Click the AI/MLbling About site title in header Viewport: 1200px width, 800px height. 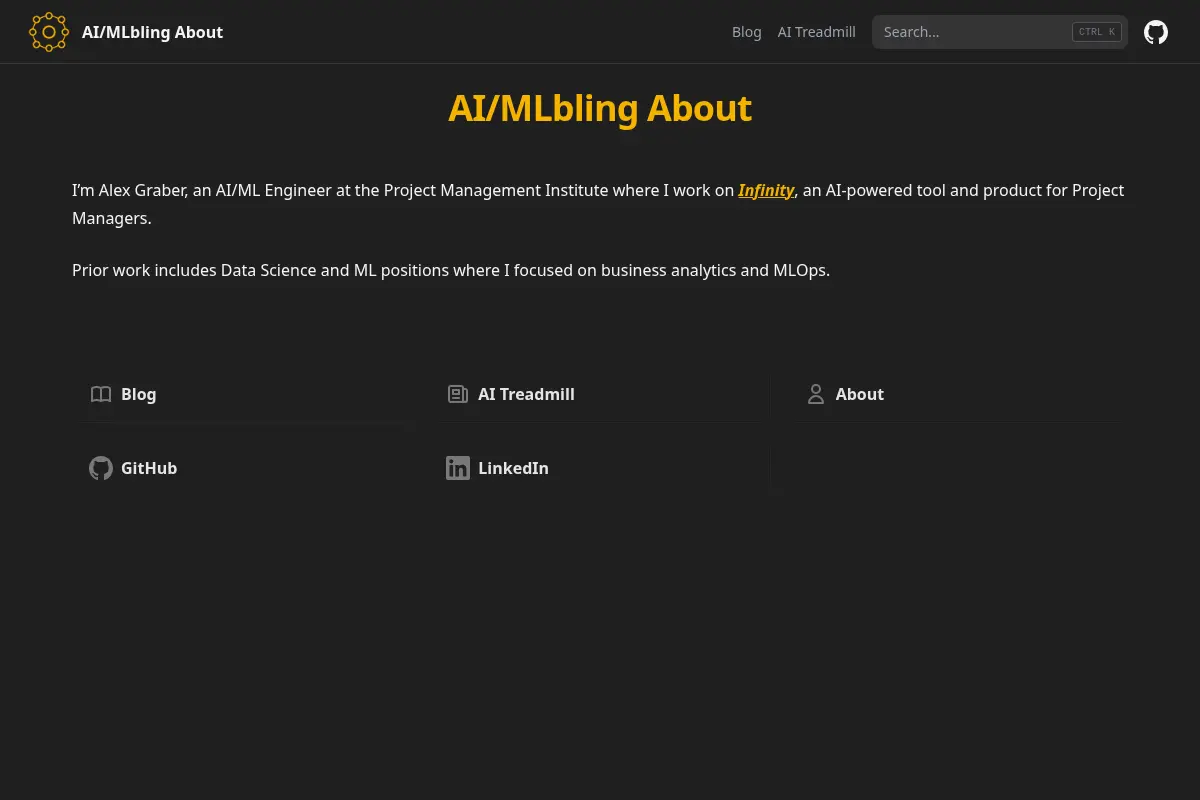point(152,32)
